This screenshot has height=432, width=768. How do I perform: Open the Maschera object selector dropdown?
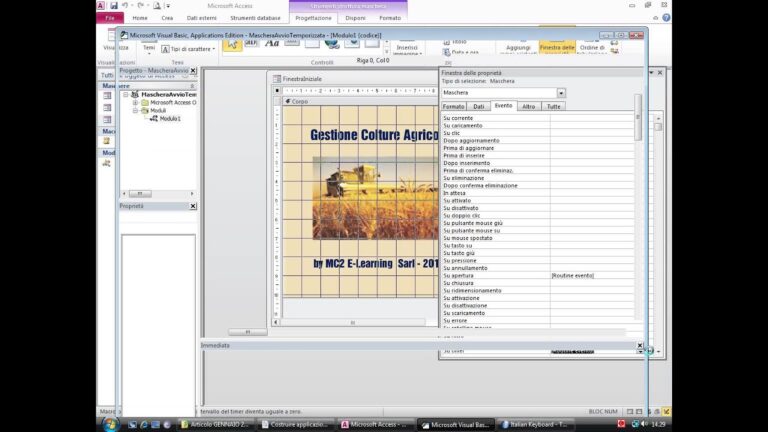(x=561, y=93)
